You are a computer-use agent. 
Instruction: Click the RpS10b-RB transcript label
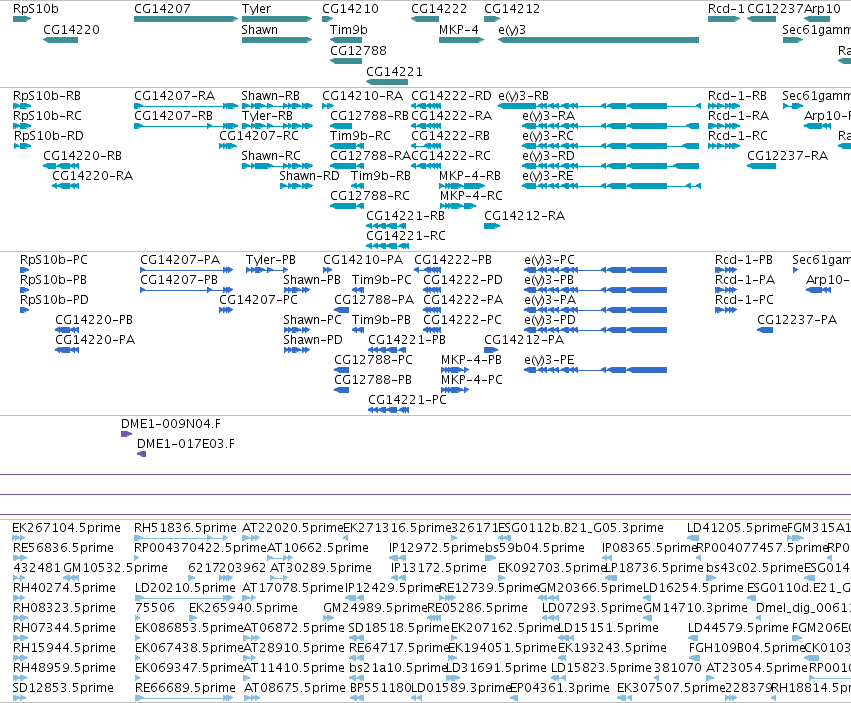pos(47,96)
